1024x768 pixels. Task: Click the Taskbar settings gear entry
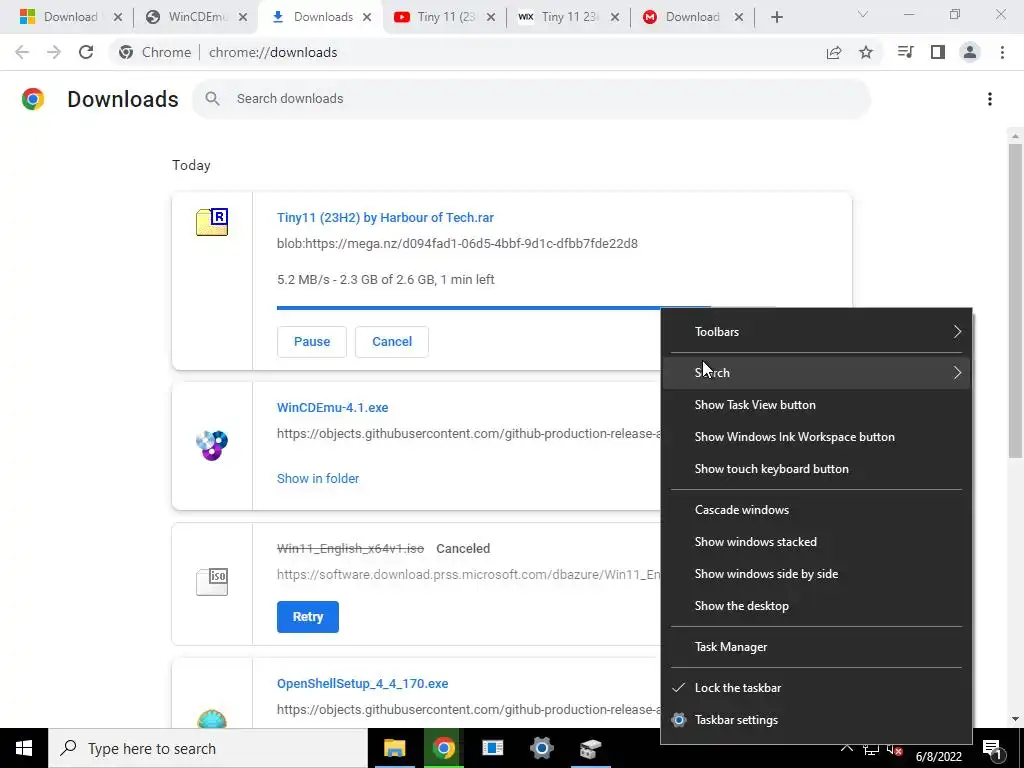pos(817,720)
